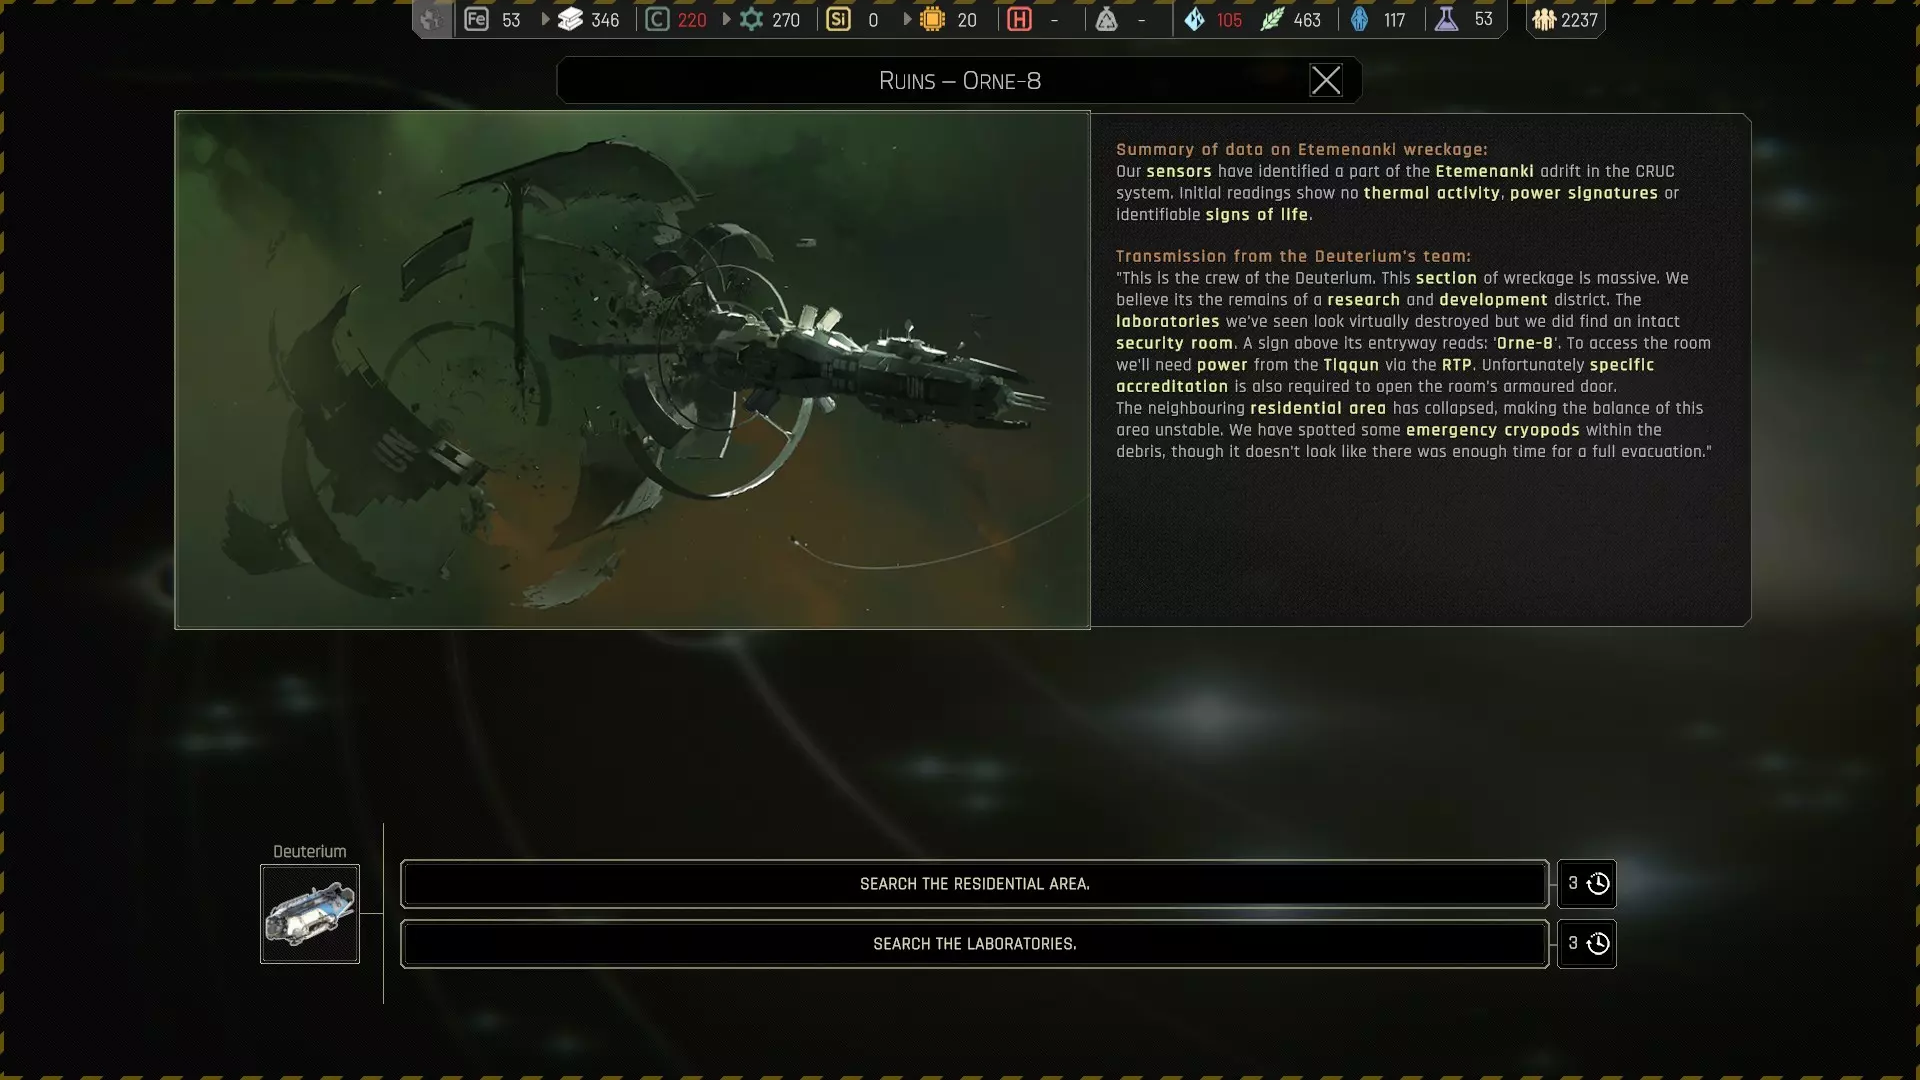Screen dimensions: 1920x1080
Task: Expand arrow between iron and steel
Action: (x=545, y=19)
